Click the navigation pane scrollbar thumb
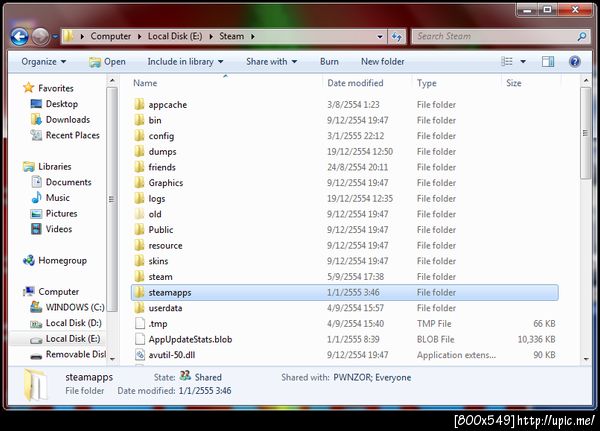The image size is (600, 431). pyautogui.click(x=112, y=199)
